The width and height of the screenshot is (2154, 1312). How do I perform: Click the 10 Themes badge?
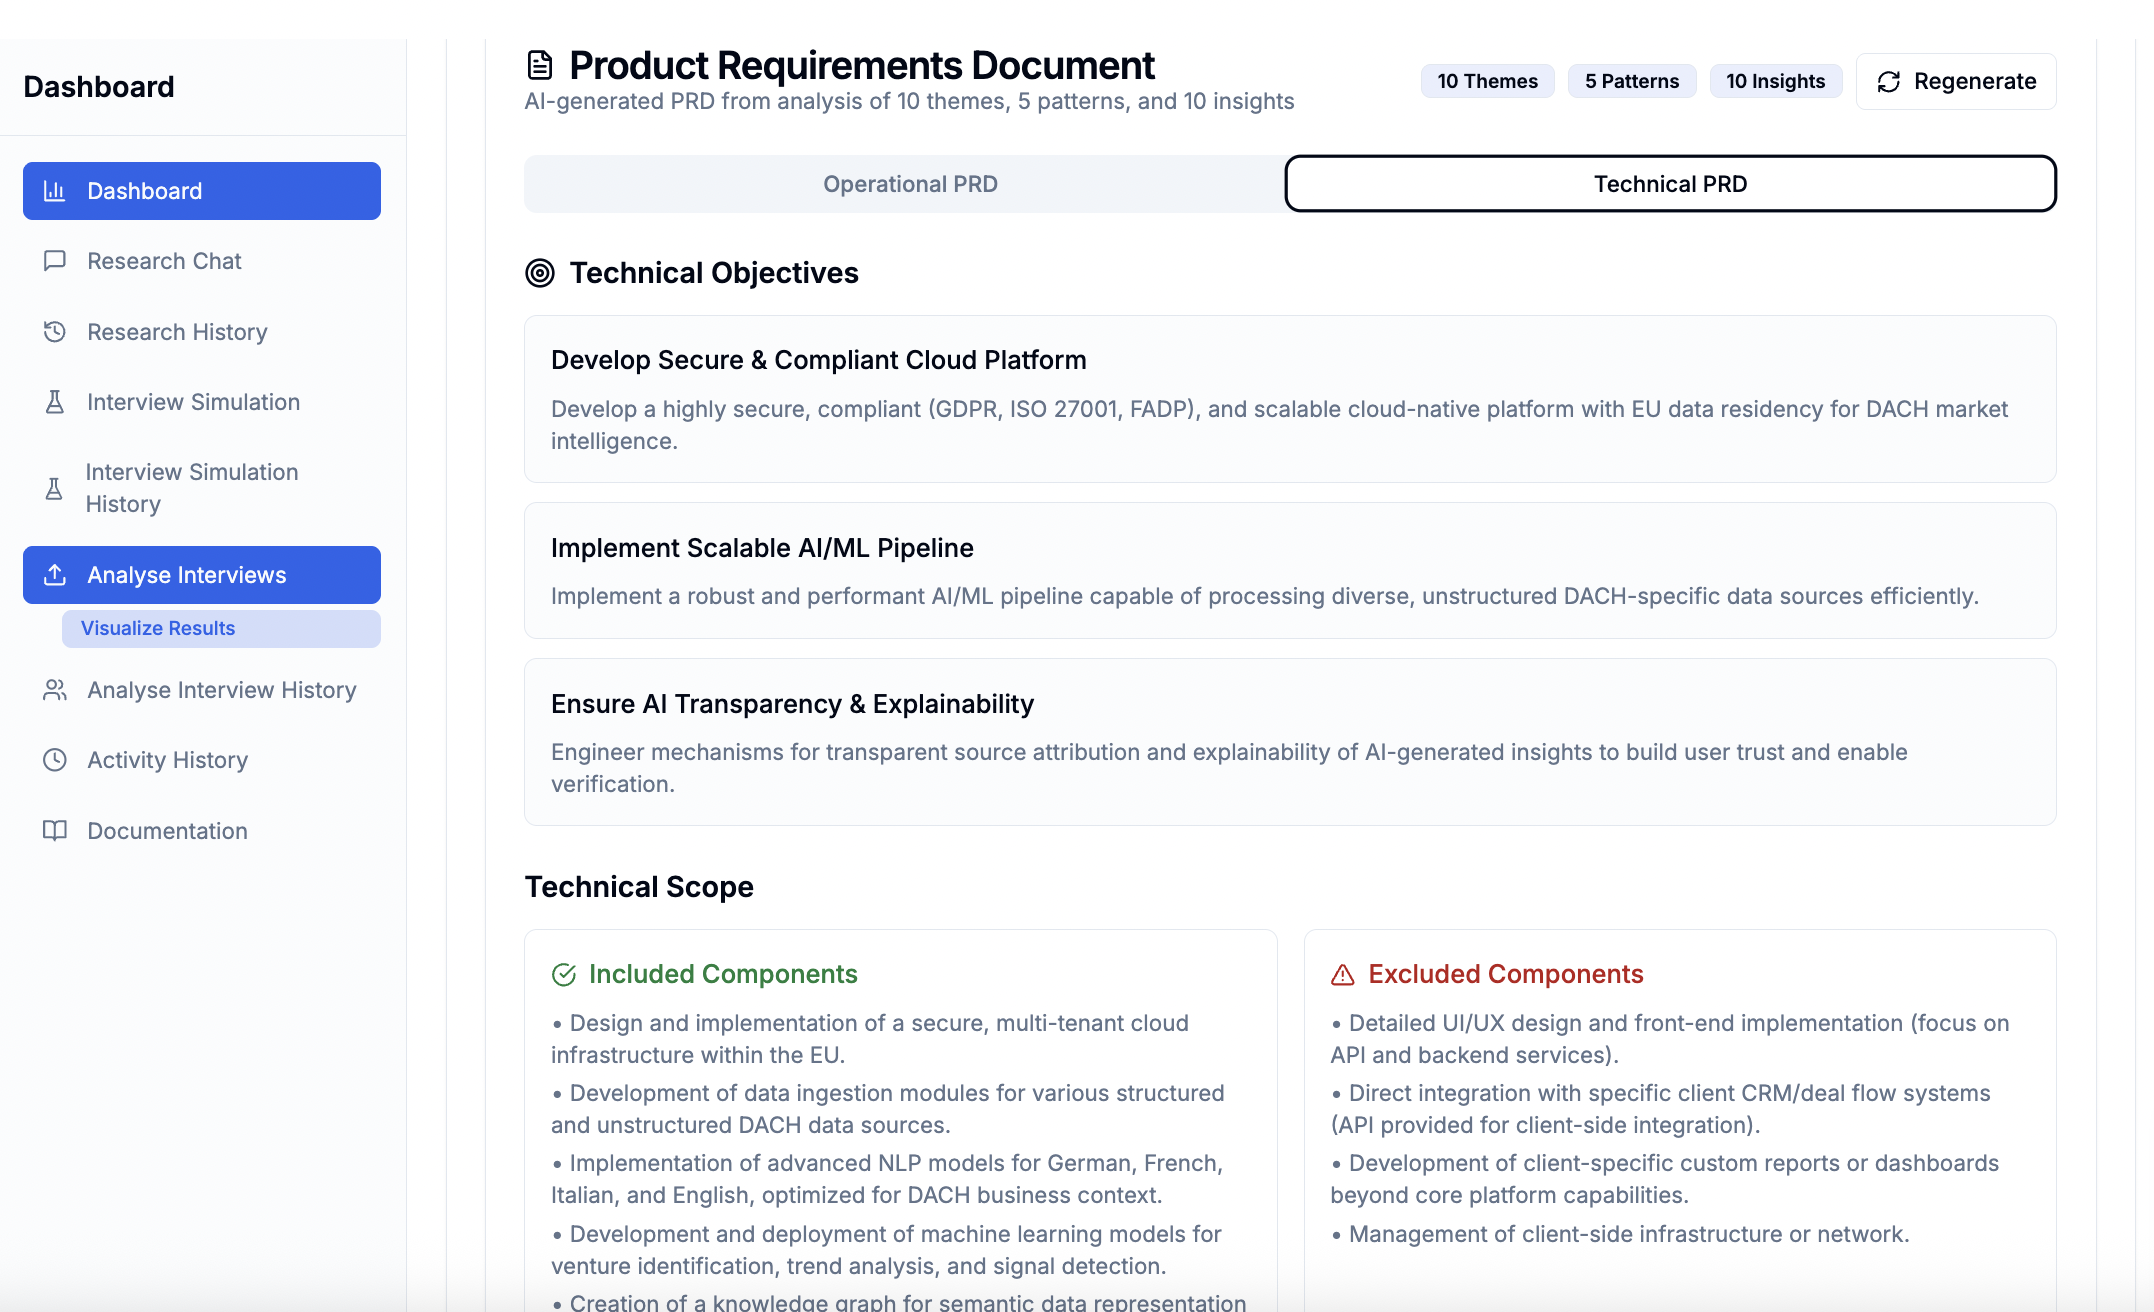pyautogui.click(x=1487, y=81)
